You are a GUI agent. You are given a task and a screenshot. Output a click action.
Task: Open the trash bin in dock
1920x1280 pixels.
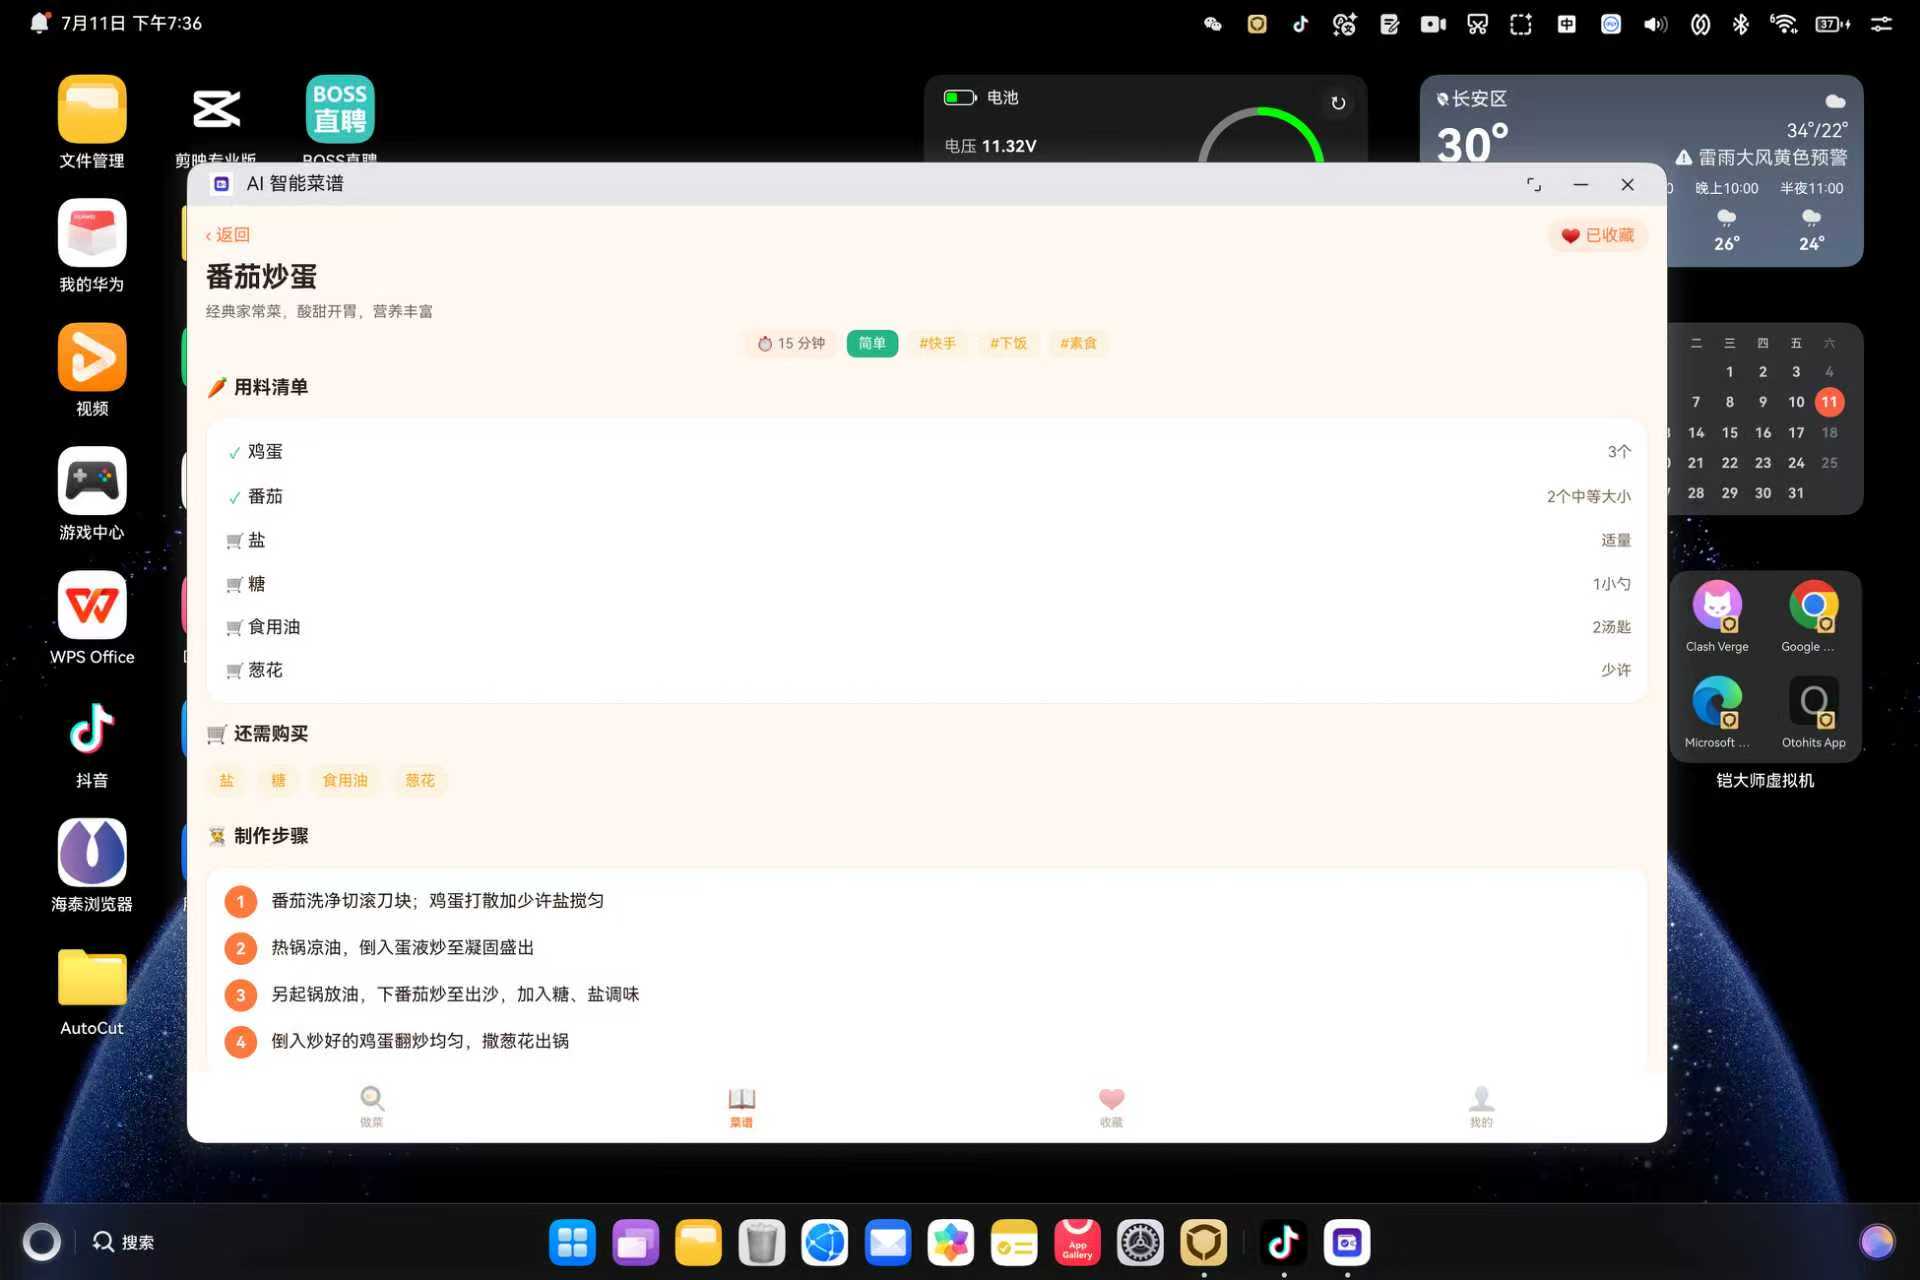762,1243
